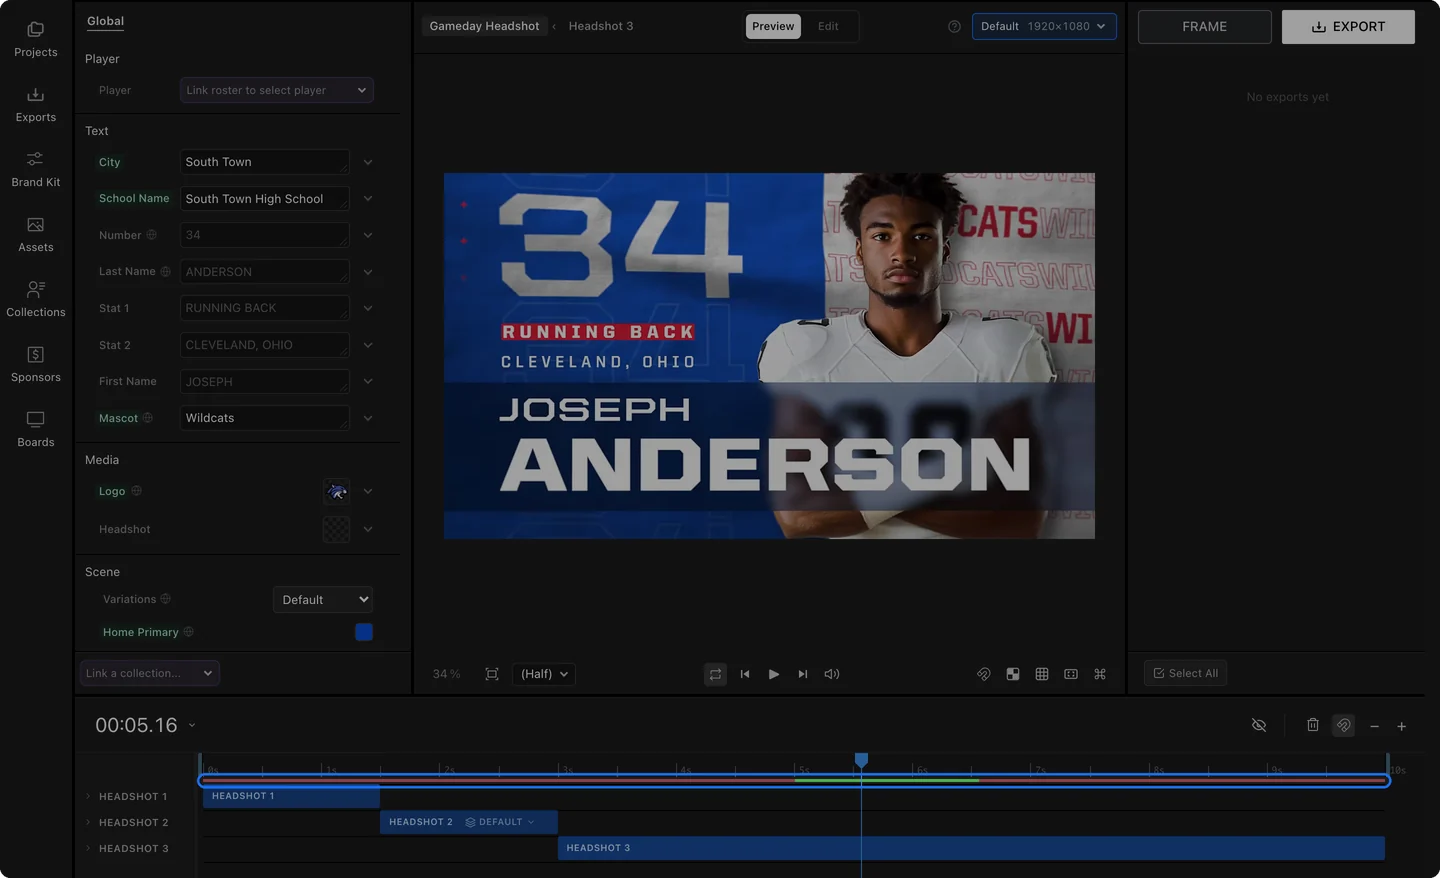Zoom out the timeline with minus

1374,726
